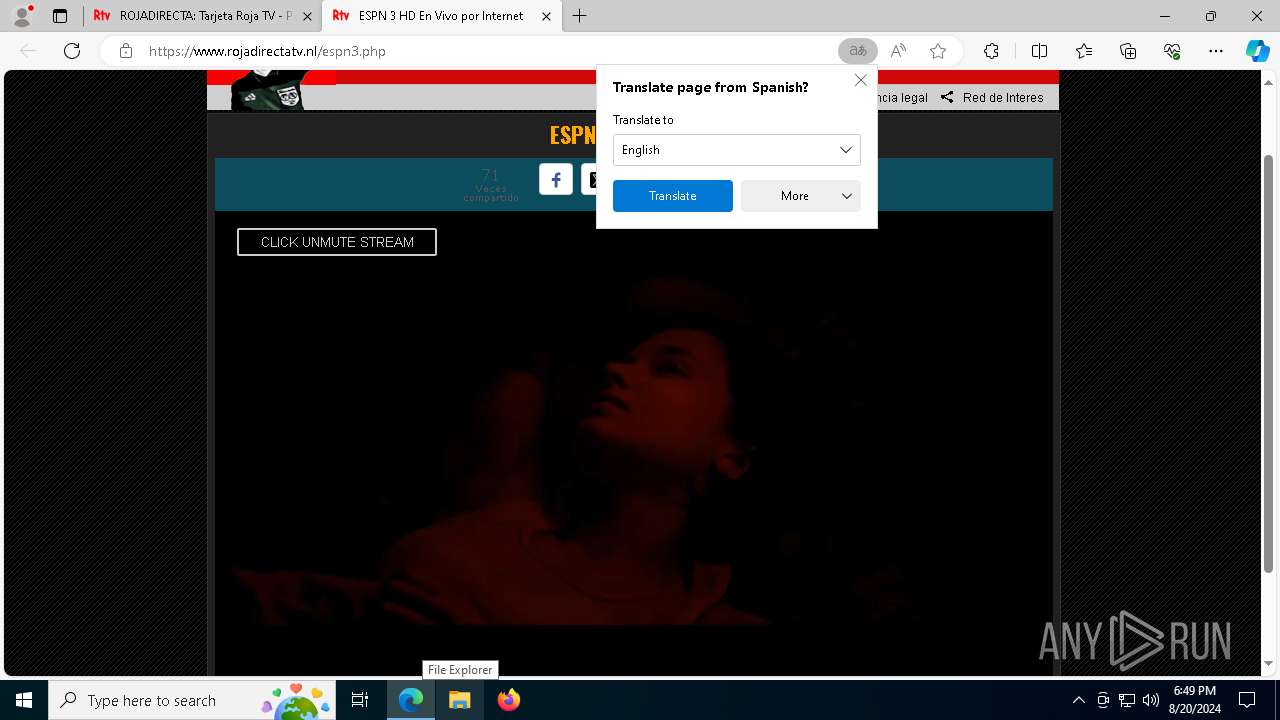The image size is (1280, 720).
Task: Share the page on X
Action: click(x=590, y=179)
